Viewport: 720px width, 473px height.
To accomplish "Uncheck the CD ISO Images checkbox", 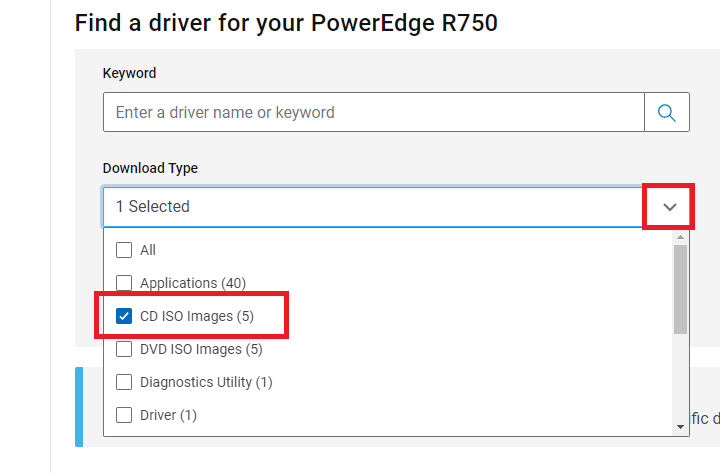I will (124, 316).
